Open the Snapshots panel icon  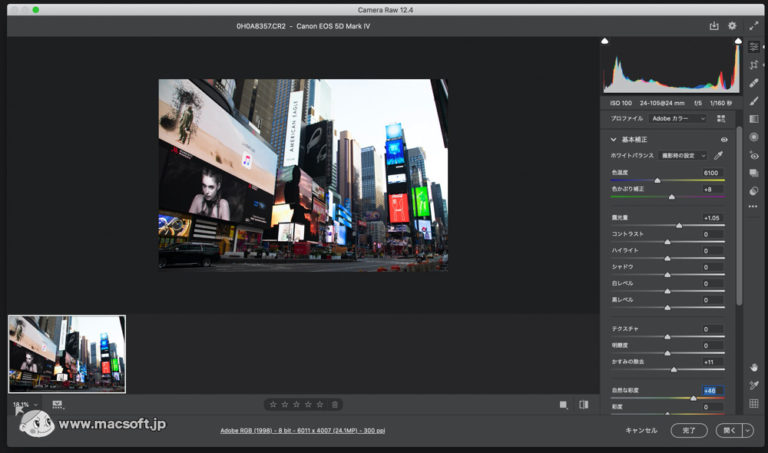pos(754,173)
